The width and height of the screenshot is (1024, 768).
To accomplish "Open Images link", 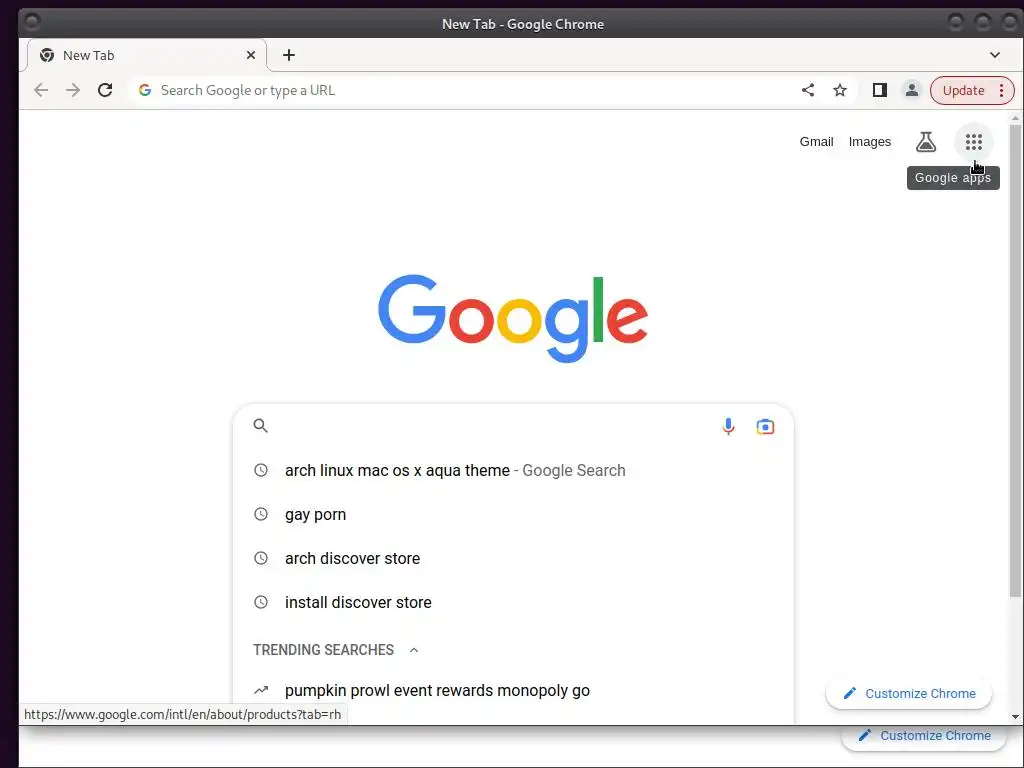I will pos(869,142).
